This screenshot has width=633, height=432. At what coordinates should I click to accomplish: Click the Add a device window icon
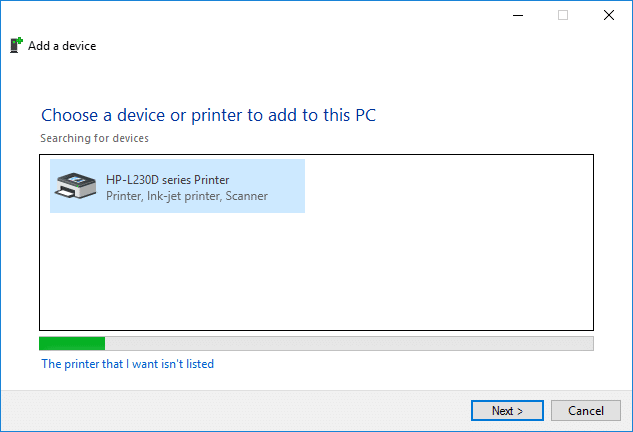tap(16, 45)
